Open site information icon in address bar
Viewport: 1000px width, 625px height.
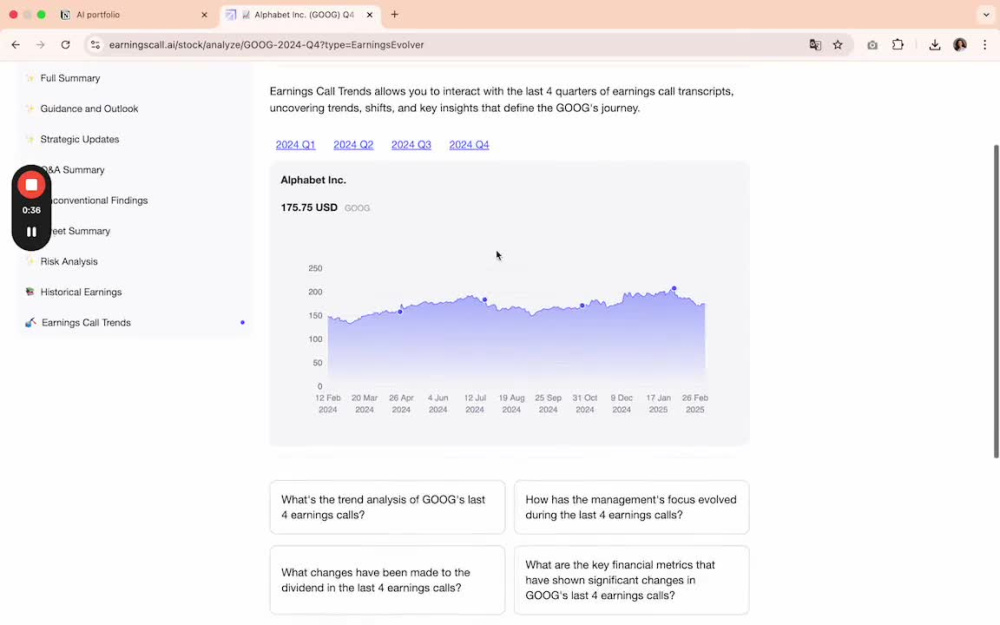click(95, 45)
